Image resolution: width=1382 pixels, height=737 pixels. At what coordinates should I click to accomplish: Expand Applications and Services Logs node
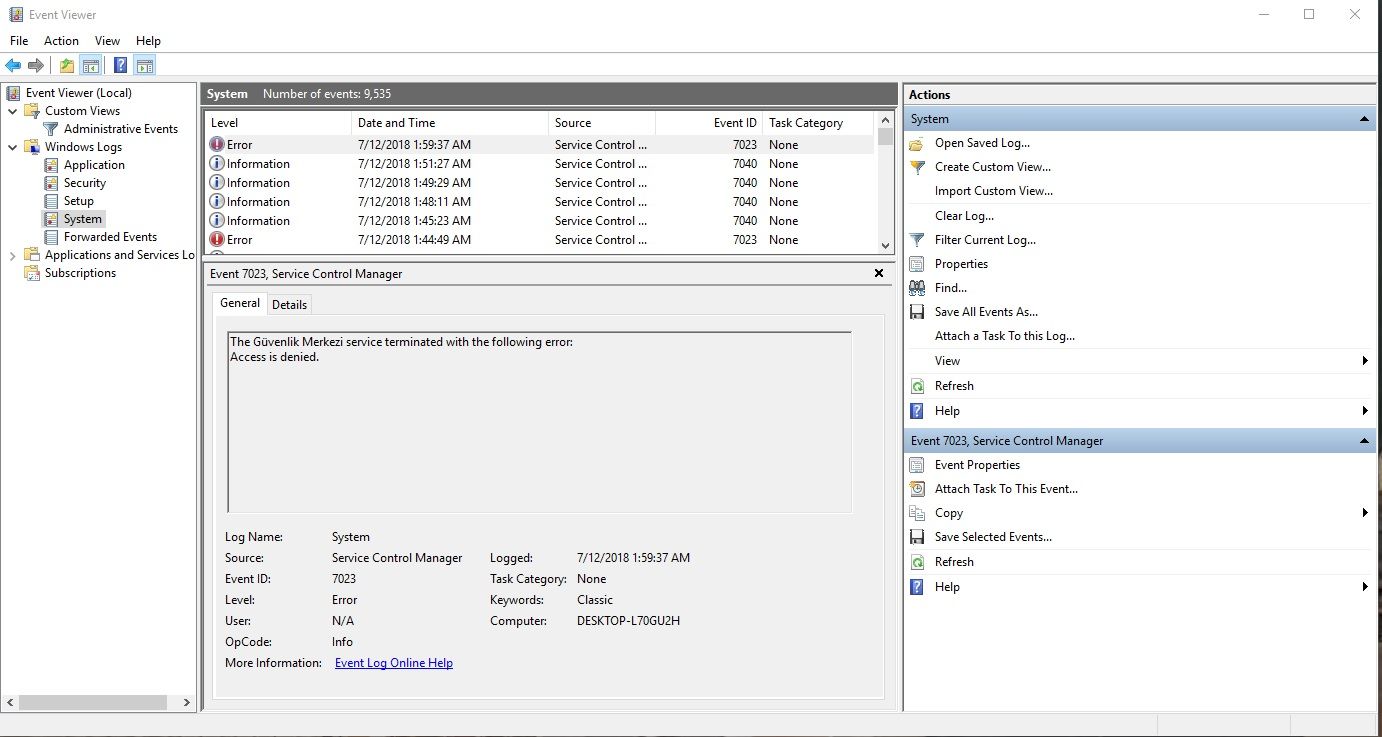pyautogui.click(x=12, y=255)
